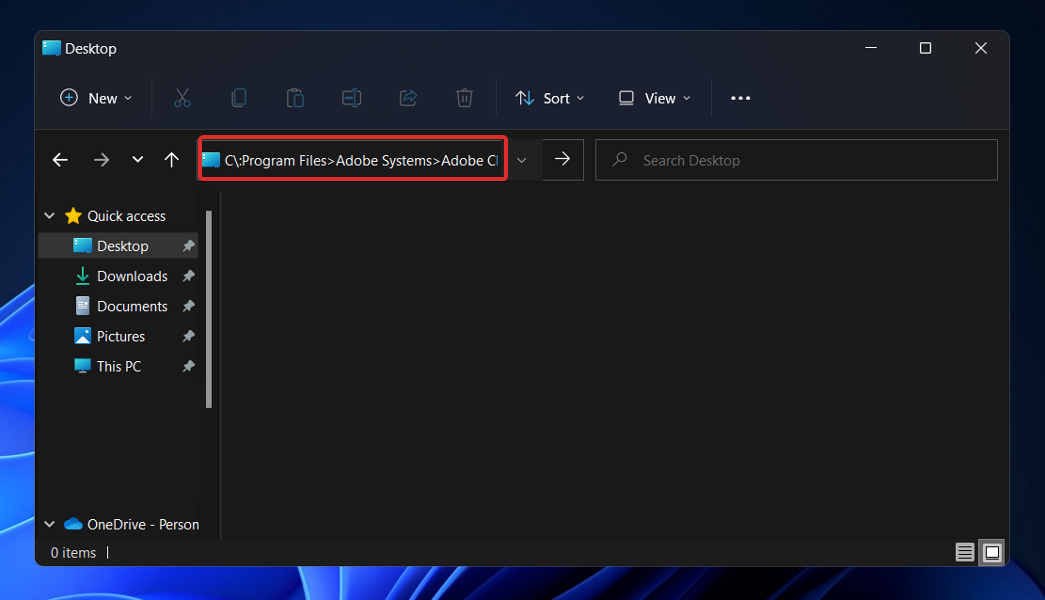
Task: Open recent locations dropdown chevron
Action: pos(137,159)
